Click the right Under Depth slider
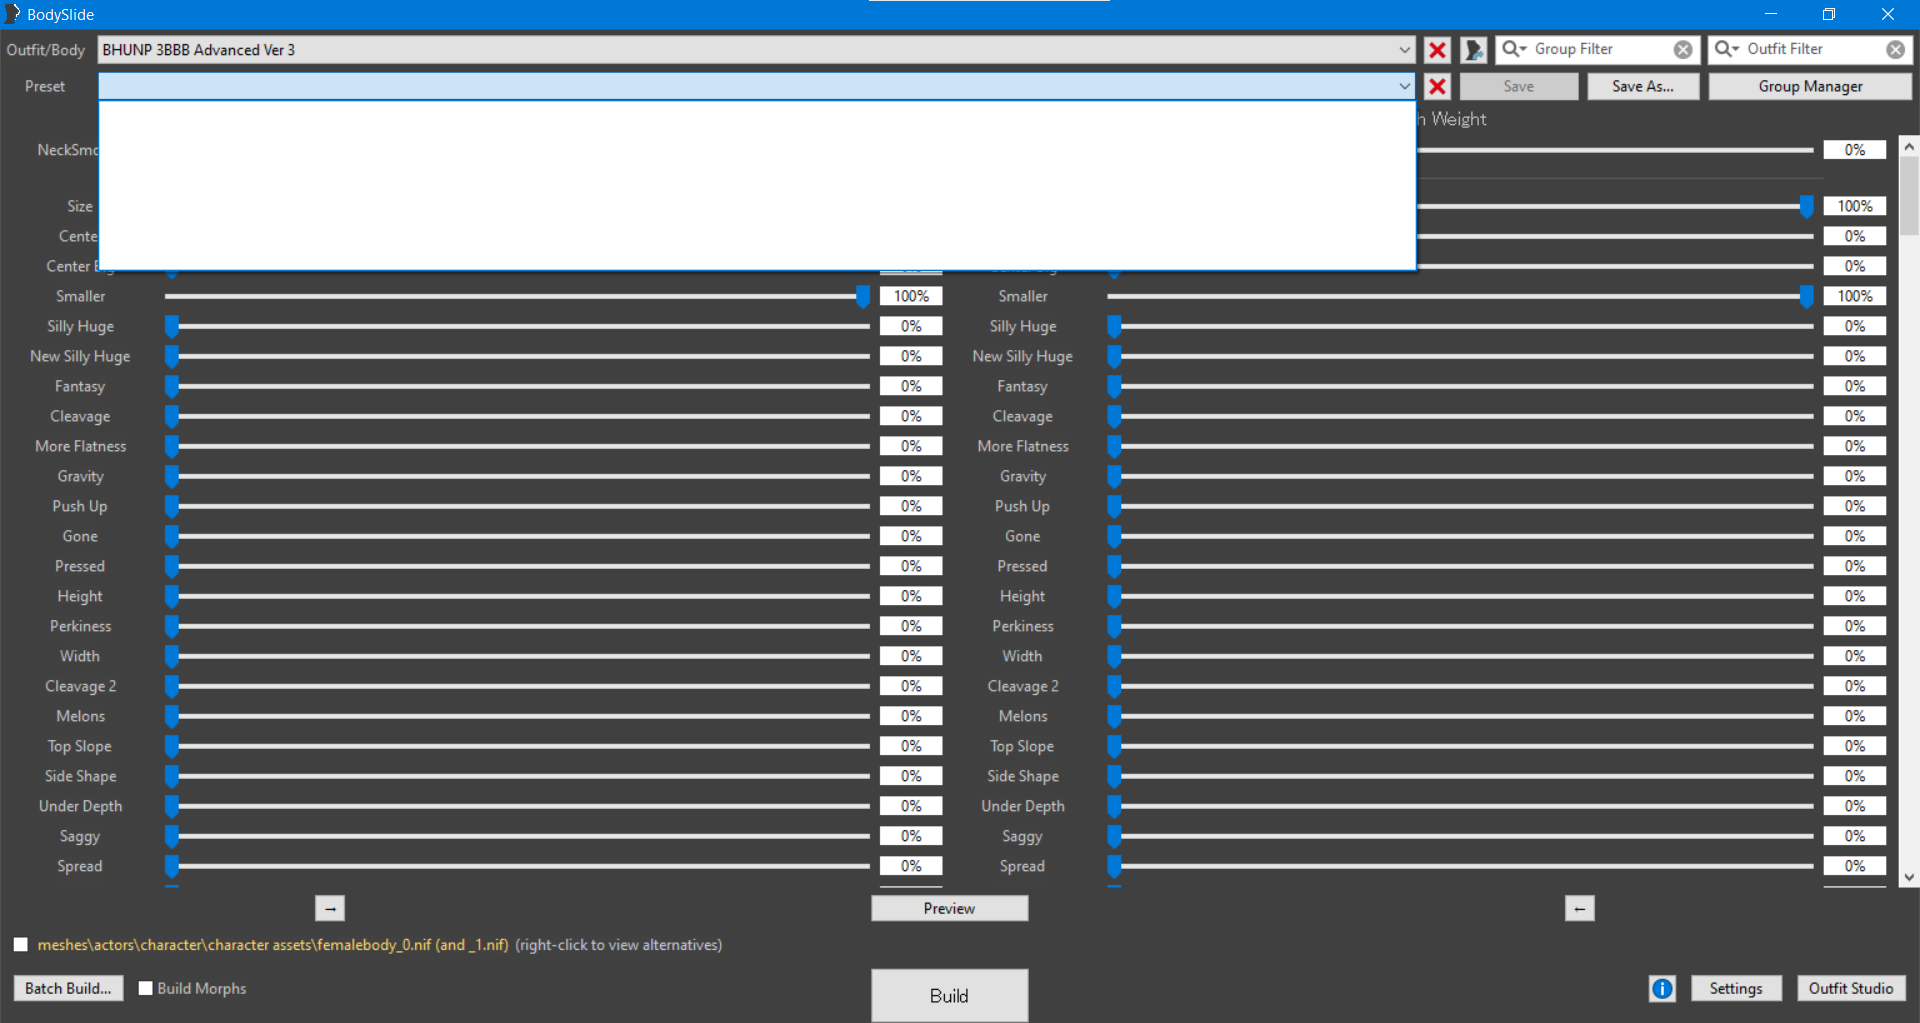 1460,806
